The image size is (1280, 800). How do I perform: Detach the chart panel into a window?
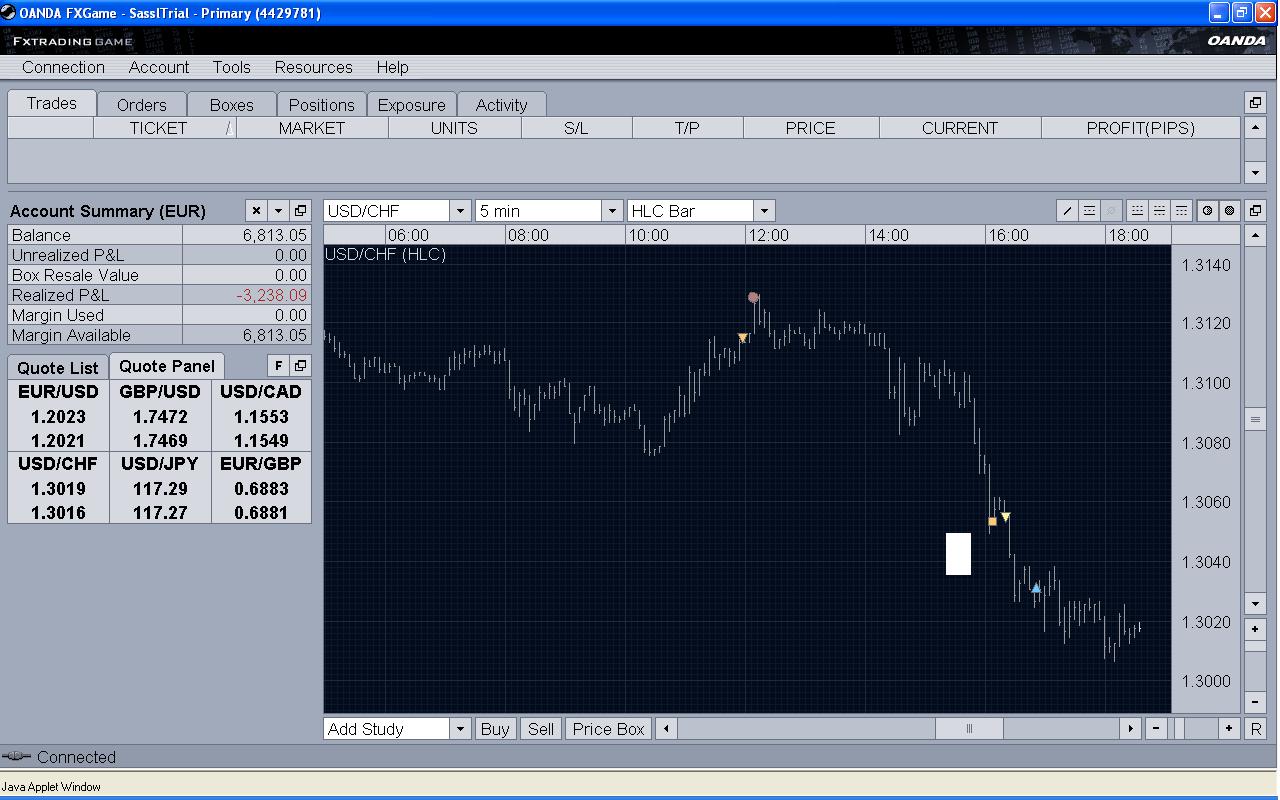pos(1255,211)
